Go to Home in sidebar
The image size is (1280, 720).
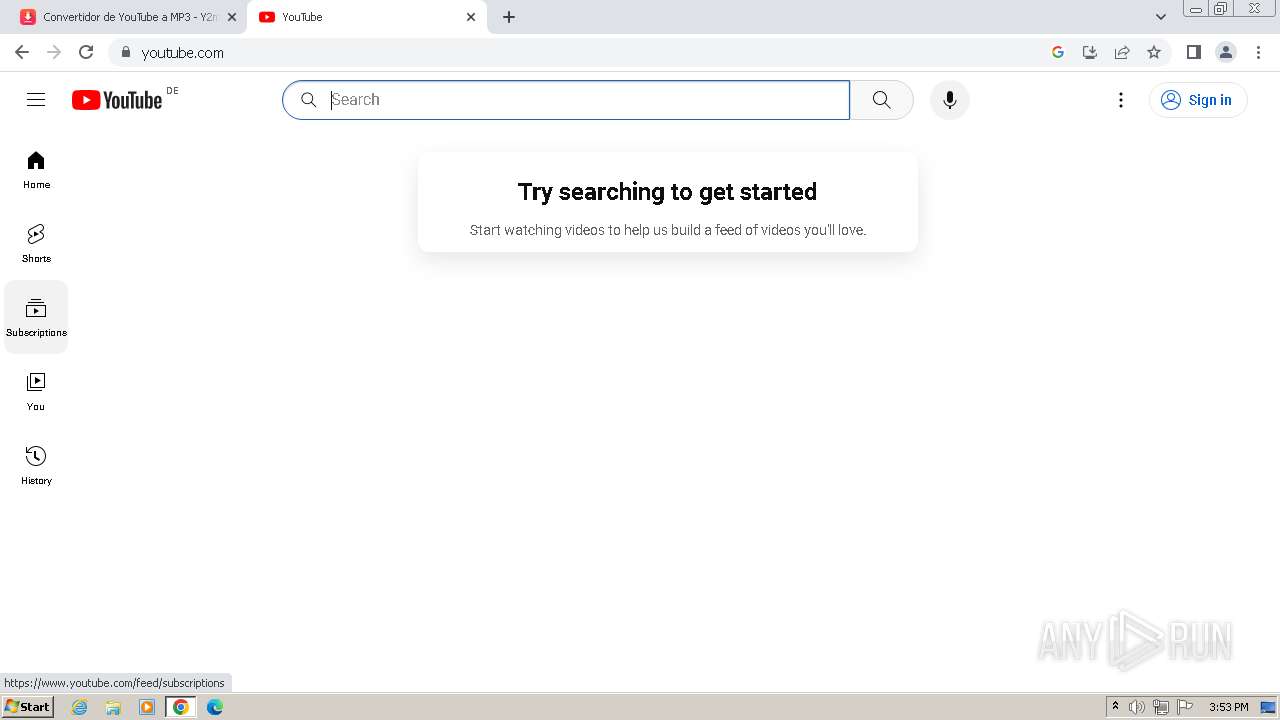36,170
